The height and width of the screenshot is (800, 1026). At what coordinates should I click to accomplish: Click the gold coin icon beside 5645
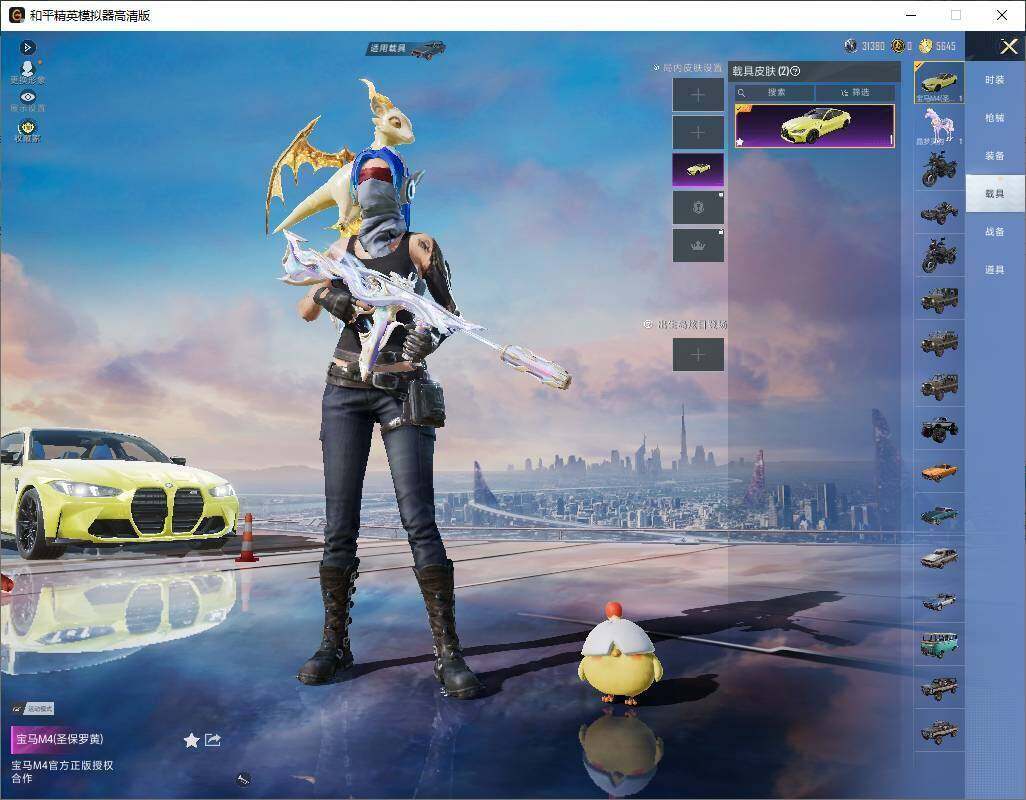[x=925, y=46]
